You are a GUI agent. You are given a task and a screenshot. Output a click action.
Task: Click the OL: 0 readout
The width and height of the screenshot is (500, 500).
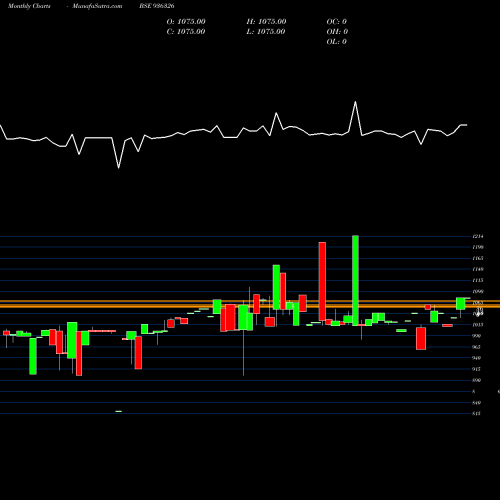[337, 42]
